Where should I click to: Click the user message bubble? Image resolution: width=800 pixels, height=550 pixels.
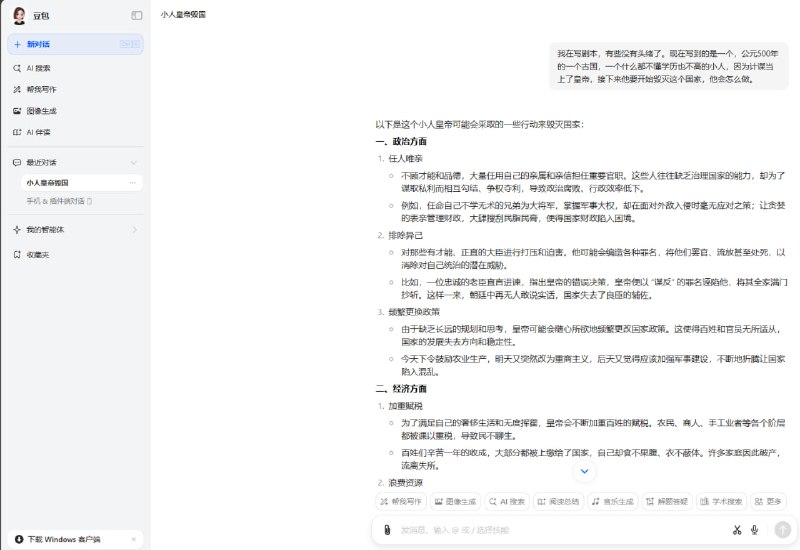tap(668, 66)
